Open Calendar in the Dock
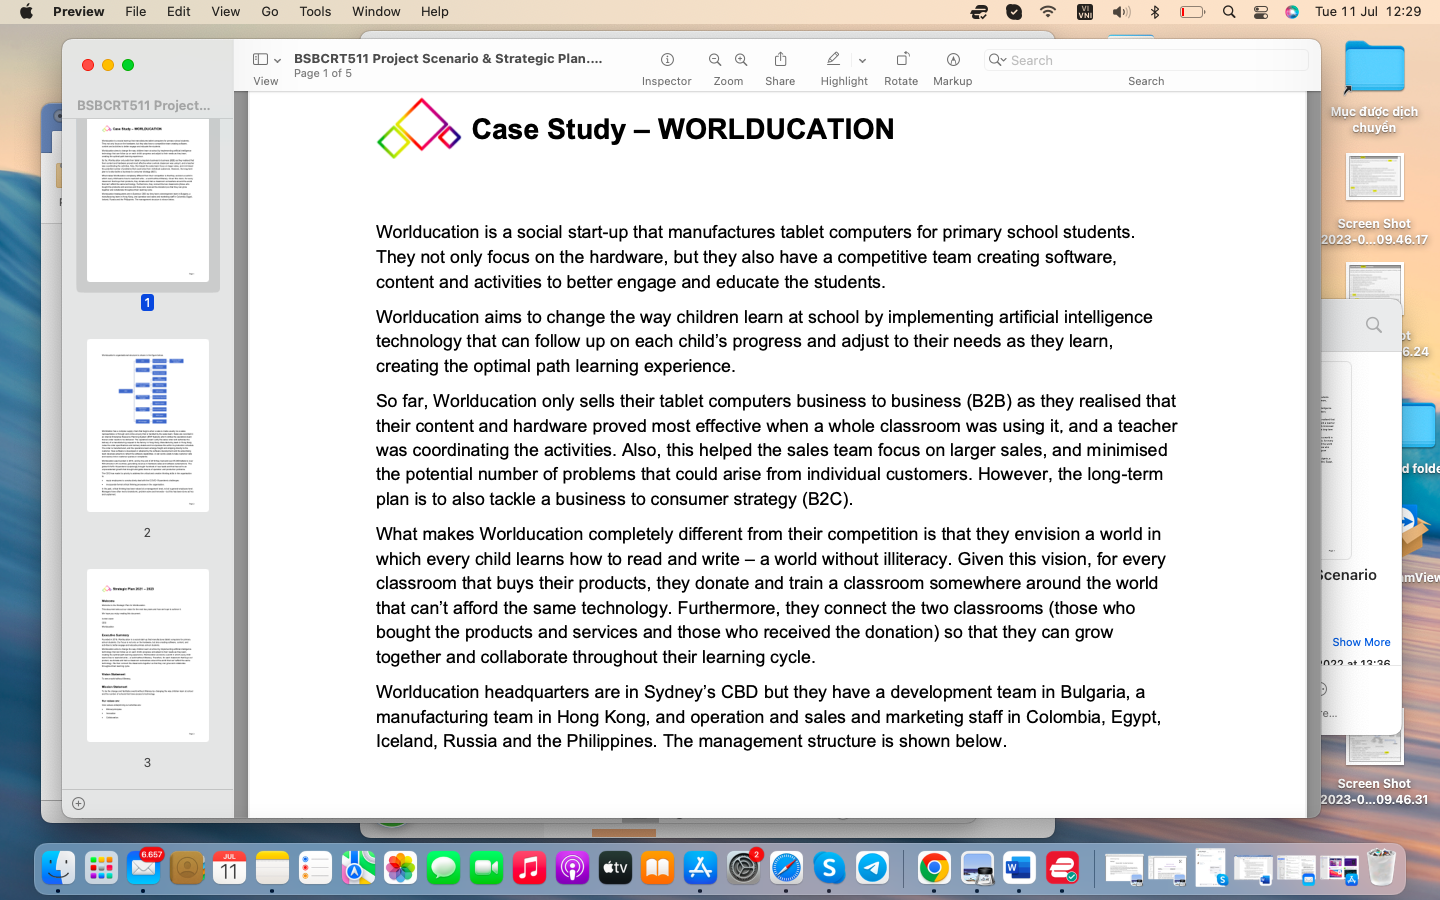This screenshot has height=900, width=1440. (x=229, y=868)
